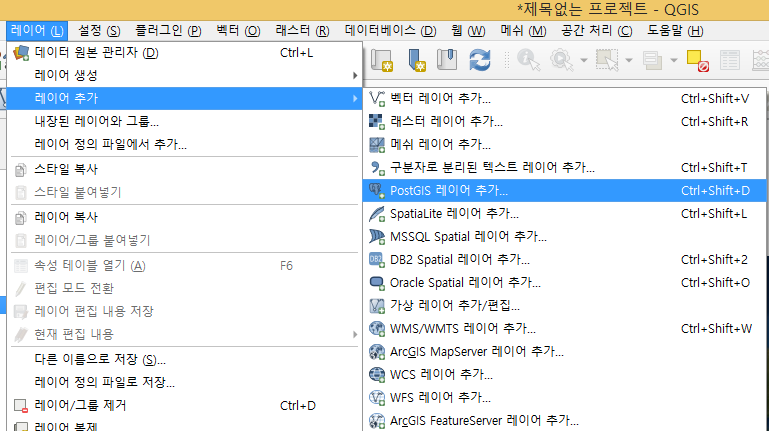The height and width of the screenshot is (431, 769).
Task: Click 가상 레이어 추가/편집 entry
Action: (565, 305)
